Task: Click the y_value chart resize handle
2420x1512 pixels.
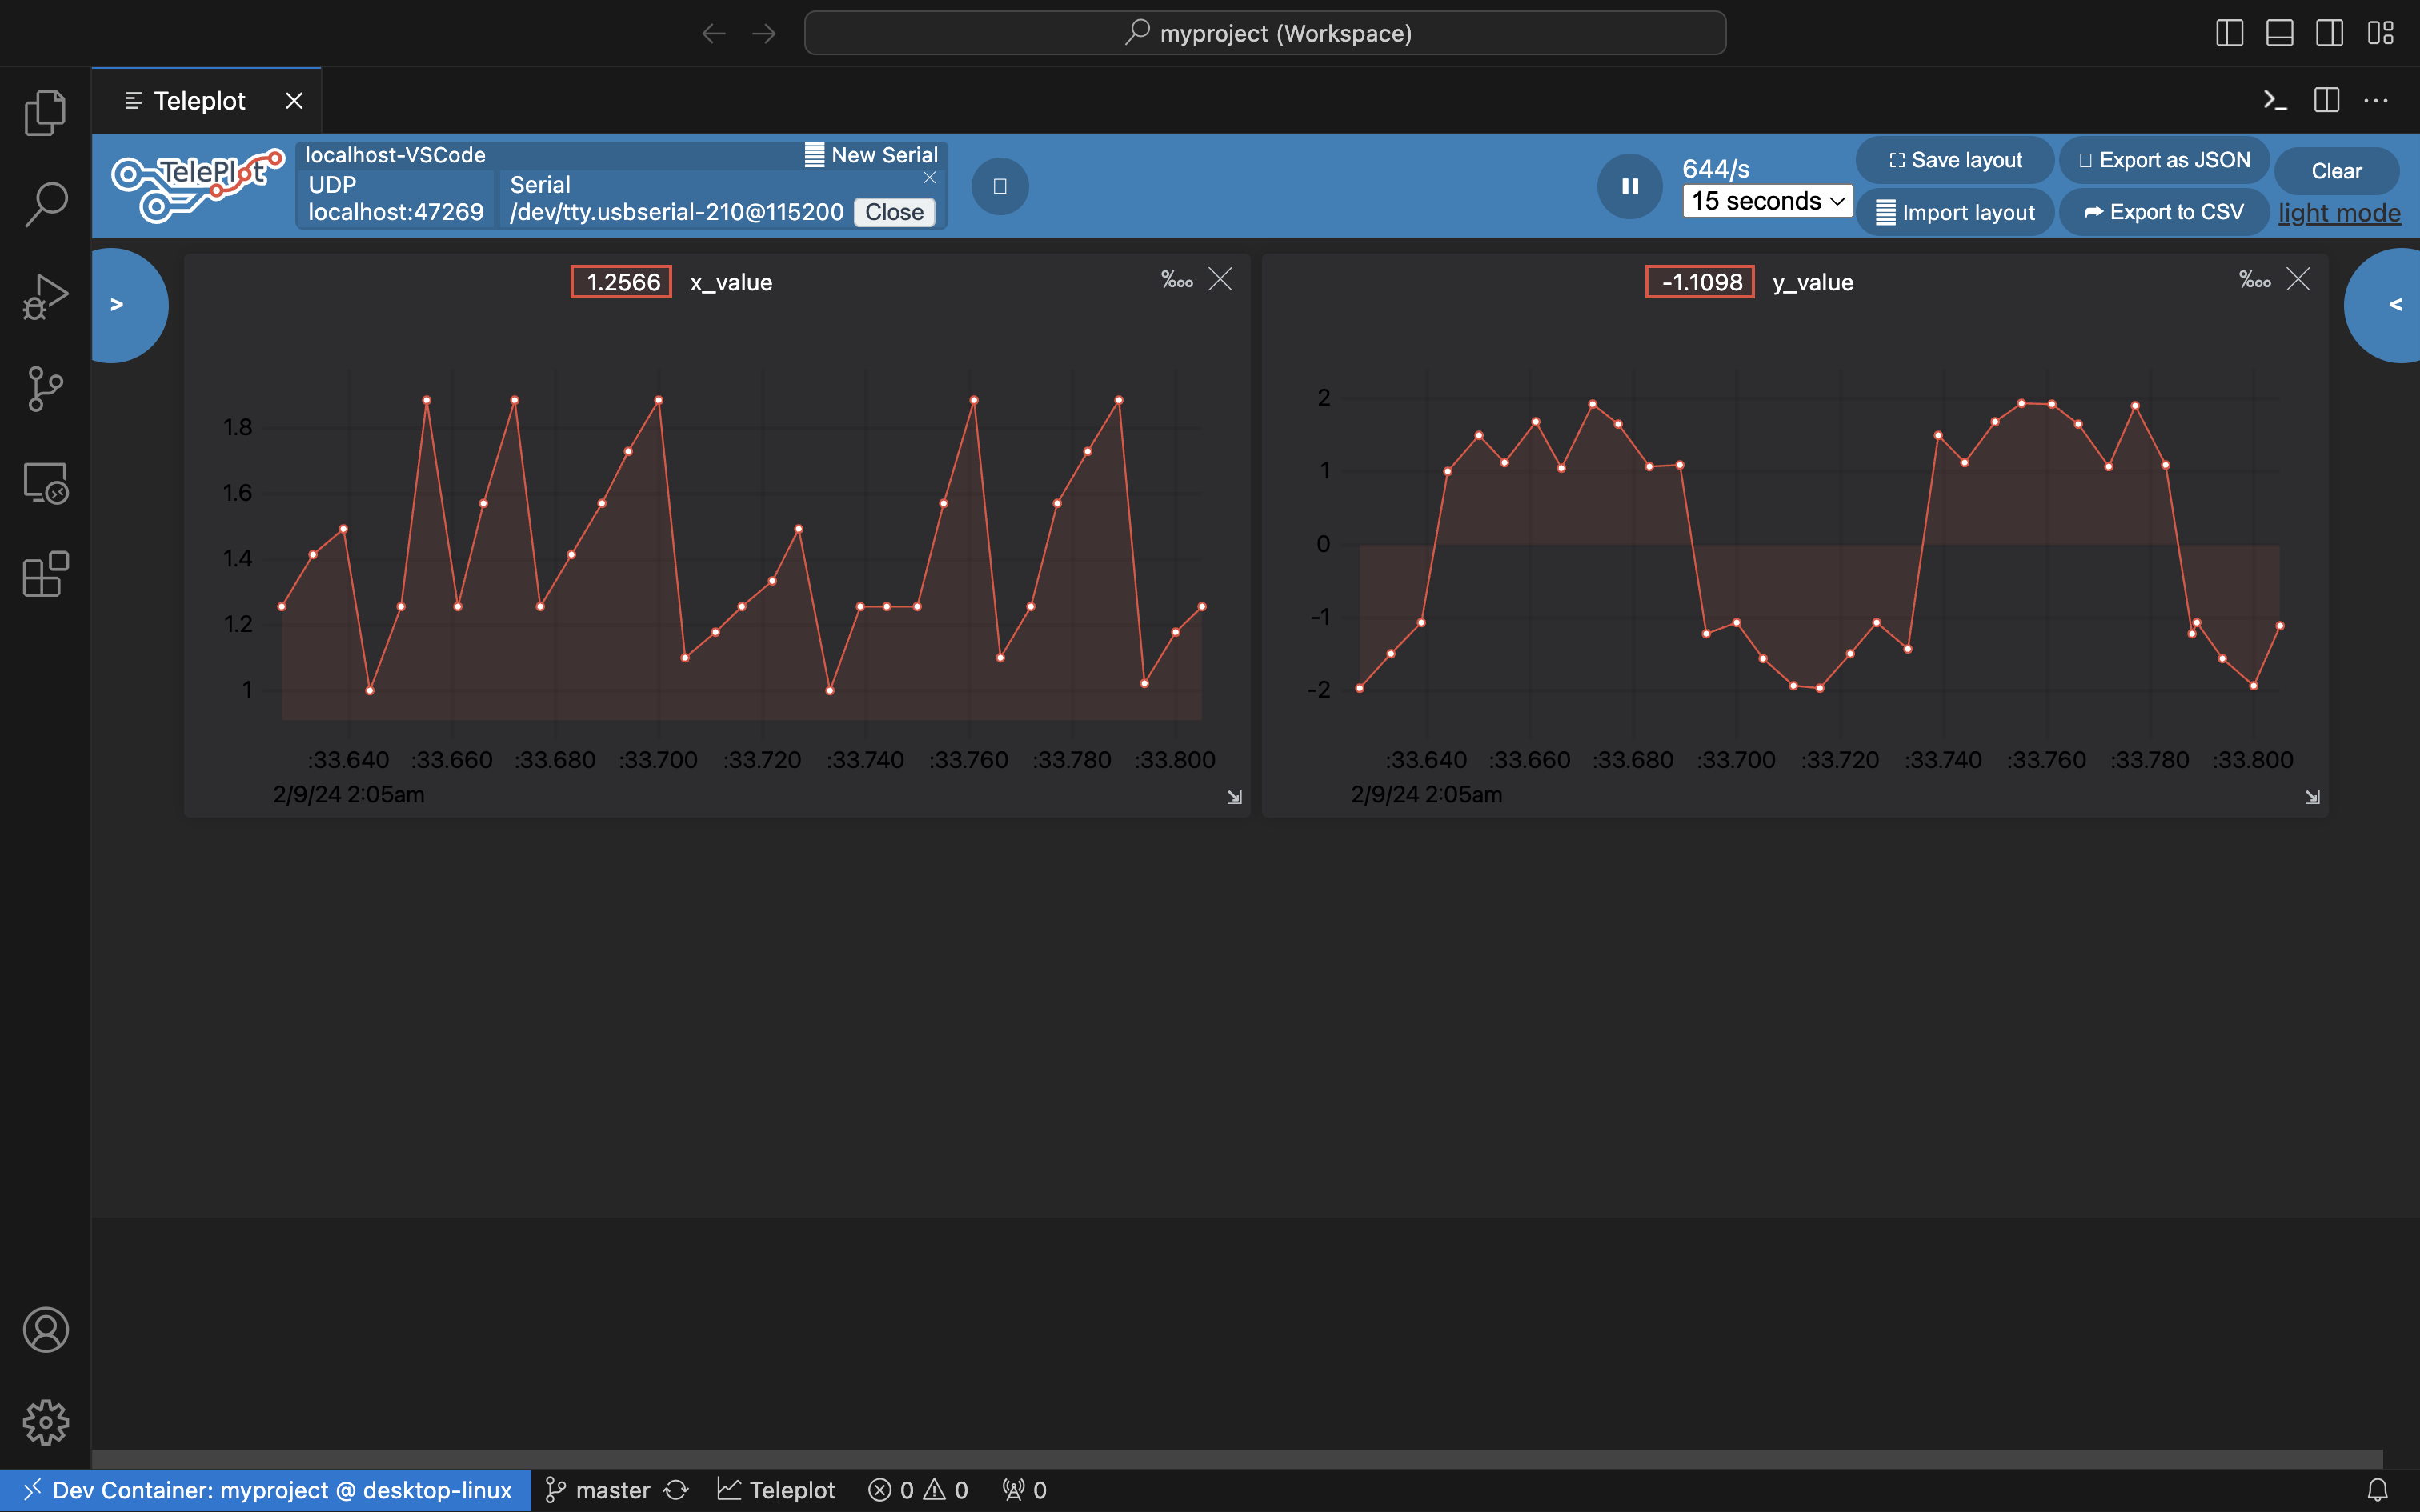Action: (x=2312, y=797)
